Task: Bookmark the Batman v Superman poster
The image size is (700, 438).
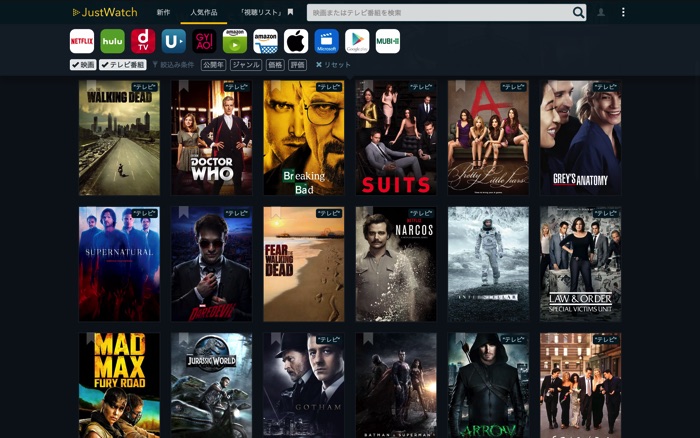Action: (x=368, y=338)
